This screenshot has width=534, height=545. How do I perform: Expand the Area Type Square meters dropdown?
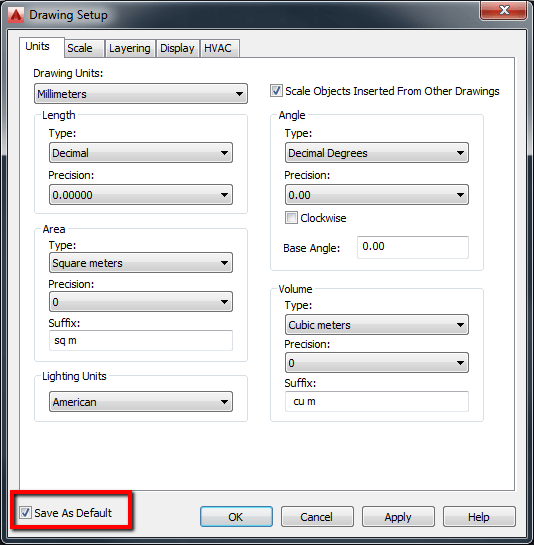[141, 263]
